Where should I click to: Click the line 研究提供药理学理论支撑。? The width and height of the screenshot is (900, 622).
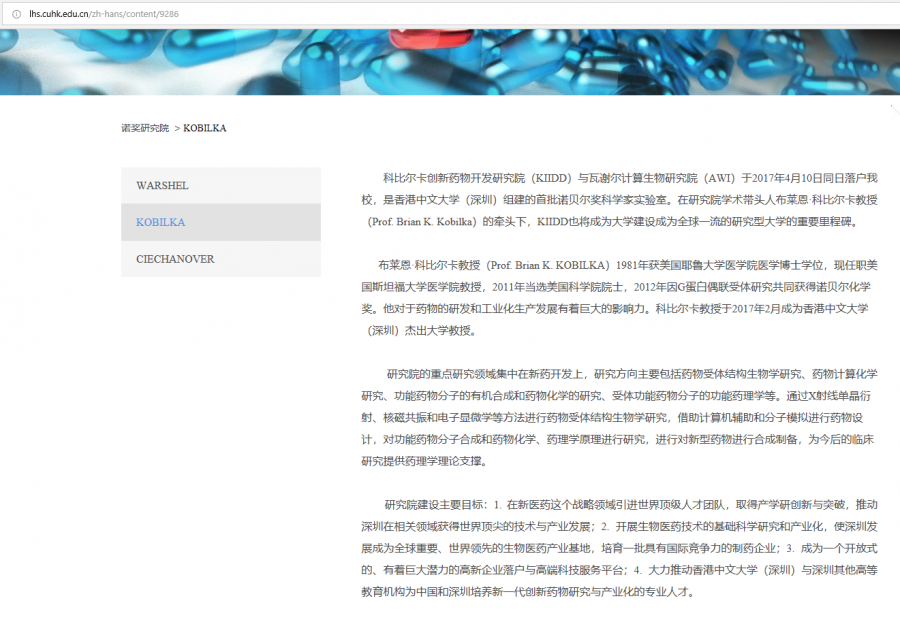pyautogui.click(x=425, y=461)
